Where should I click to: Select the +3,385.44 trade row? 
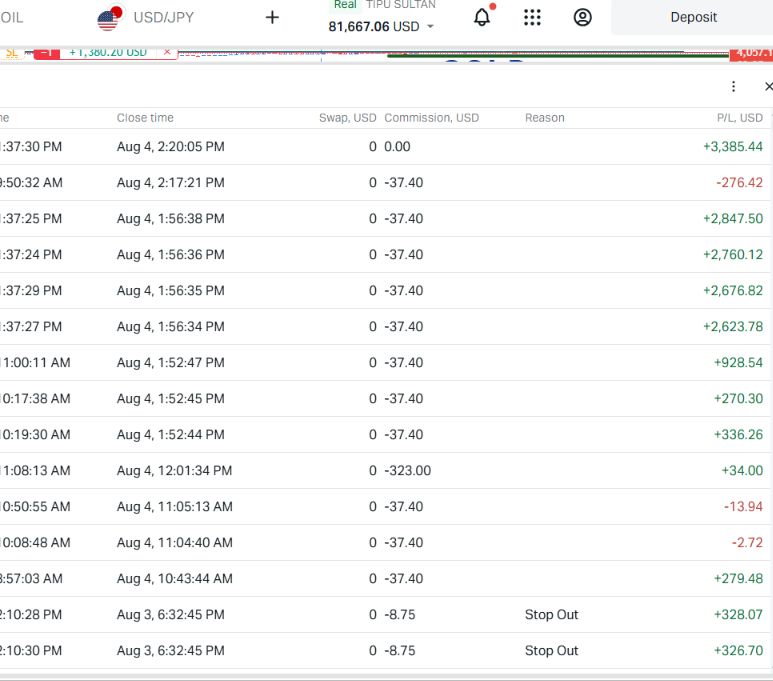386,146
